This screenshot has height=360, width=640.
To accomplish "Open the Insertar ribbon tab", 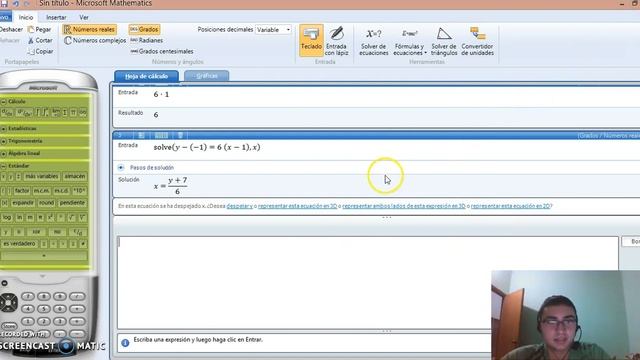I will tap(56, 18).
